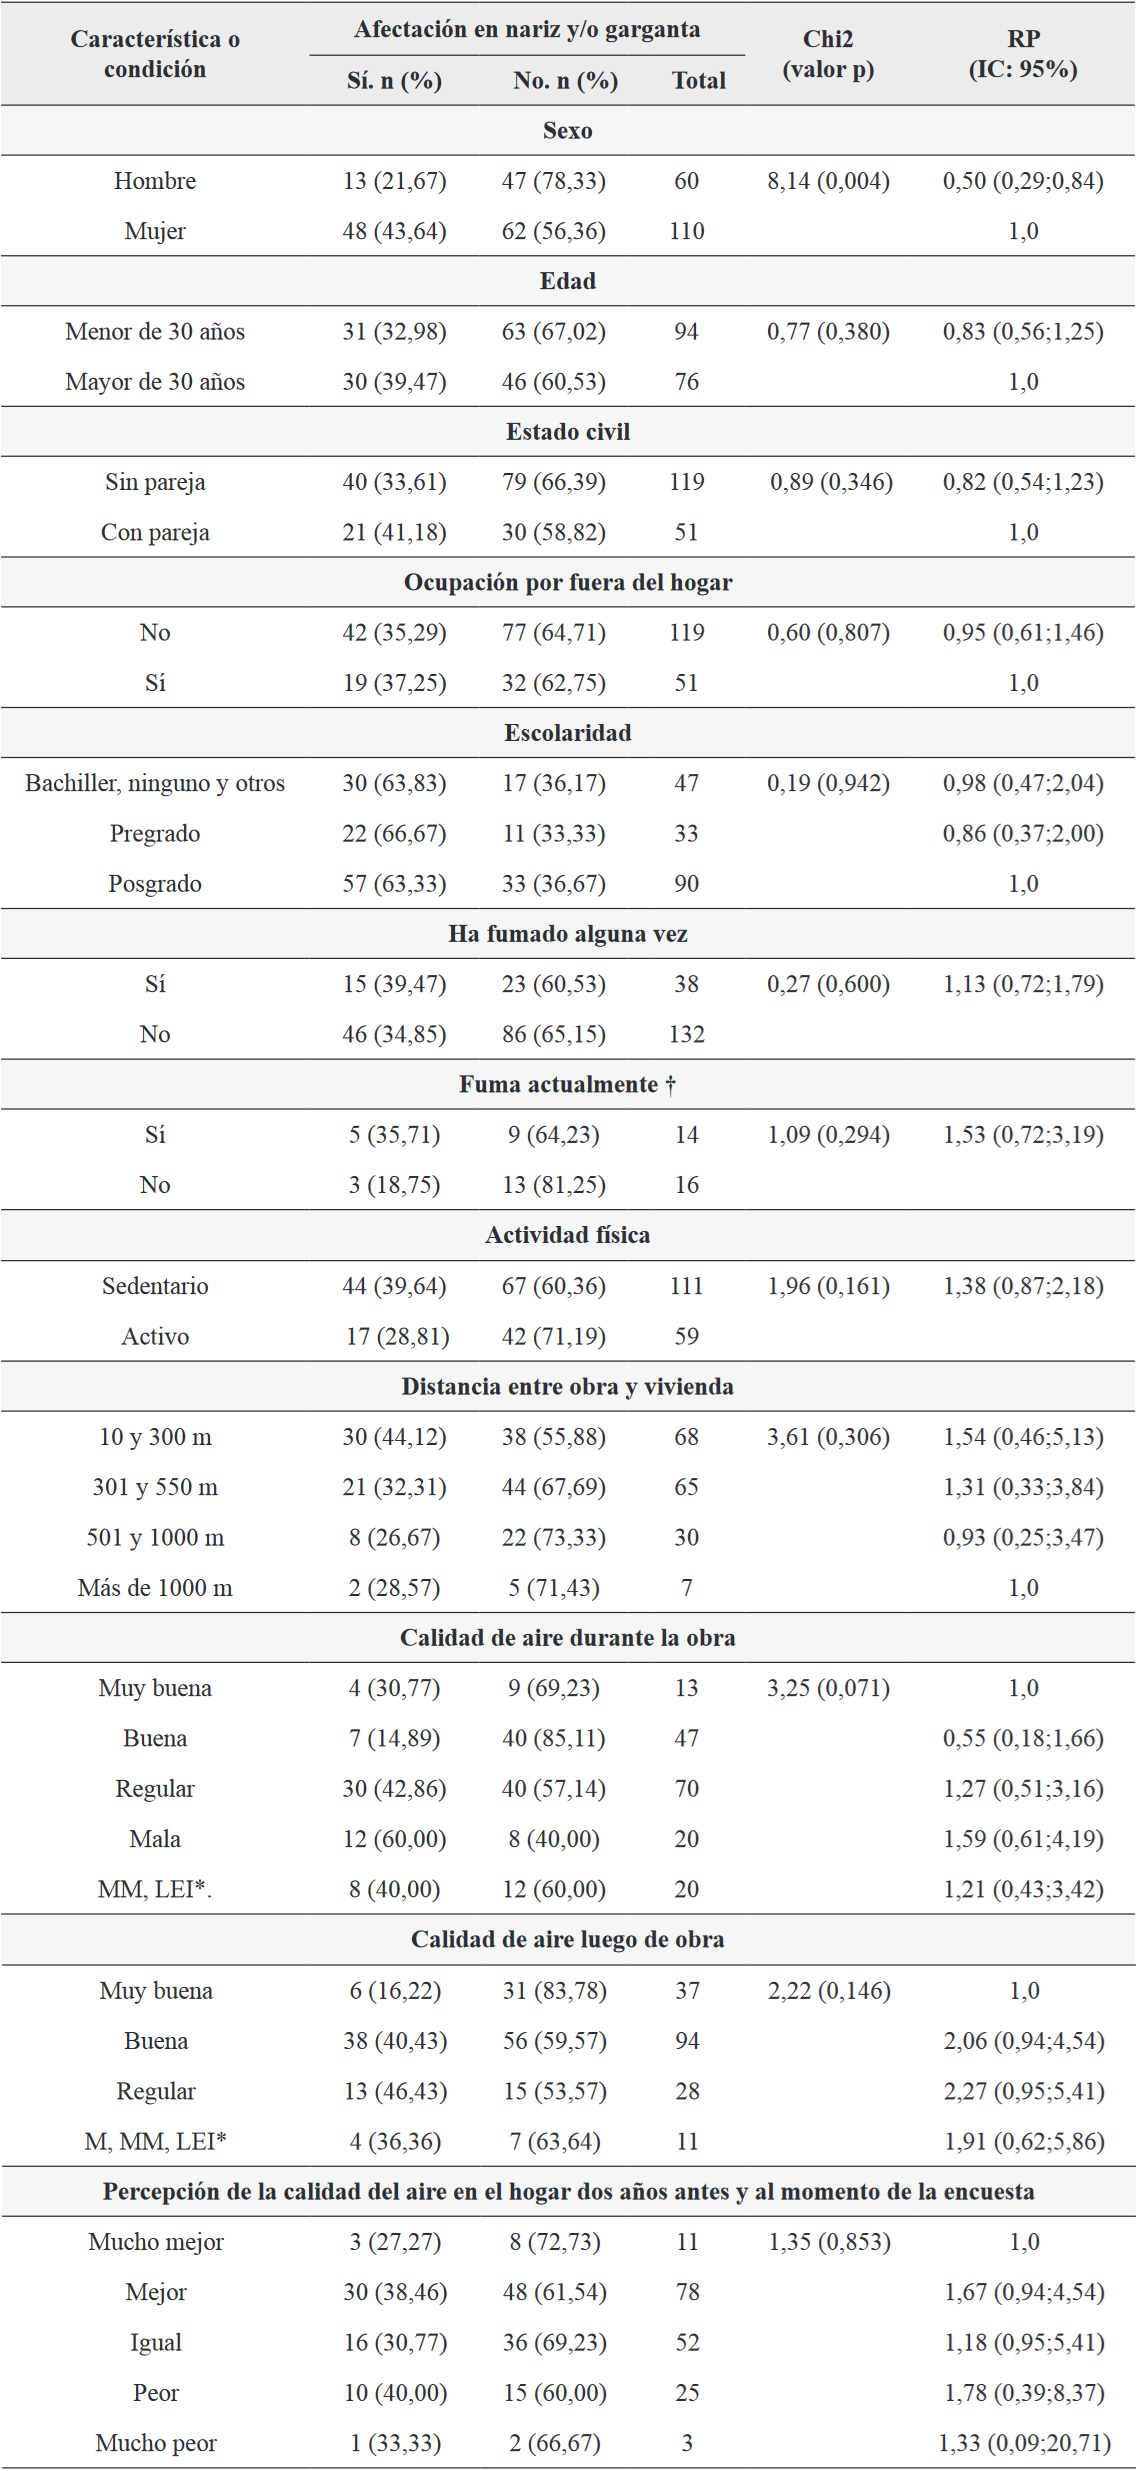Image resolution: width=1136 pixels, height=2471 pixels.
Task: Select the "No. n (%)" column subheader
Action: pyautogui.click(x=565, y=81)
